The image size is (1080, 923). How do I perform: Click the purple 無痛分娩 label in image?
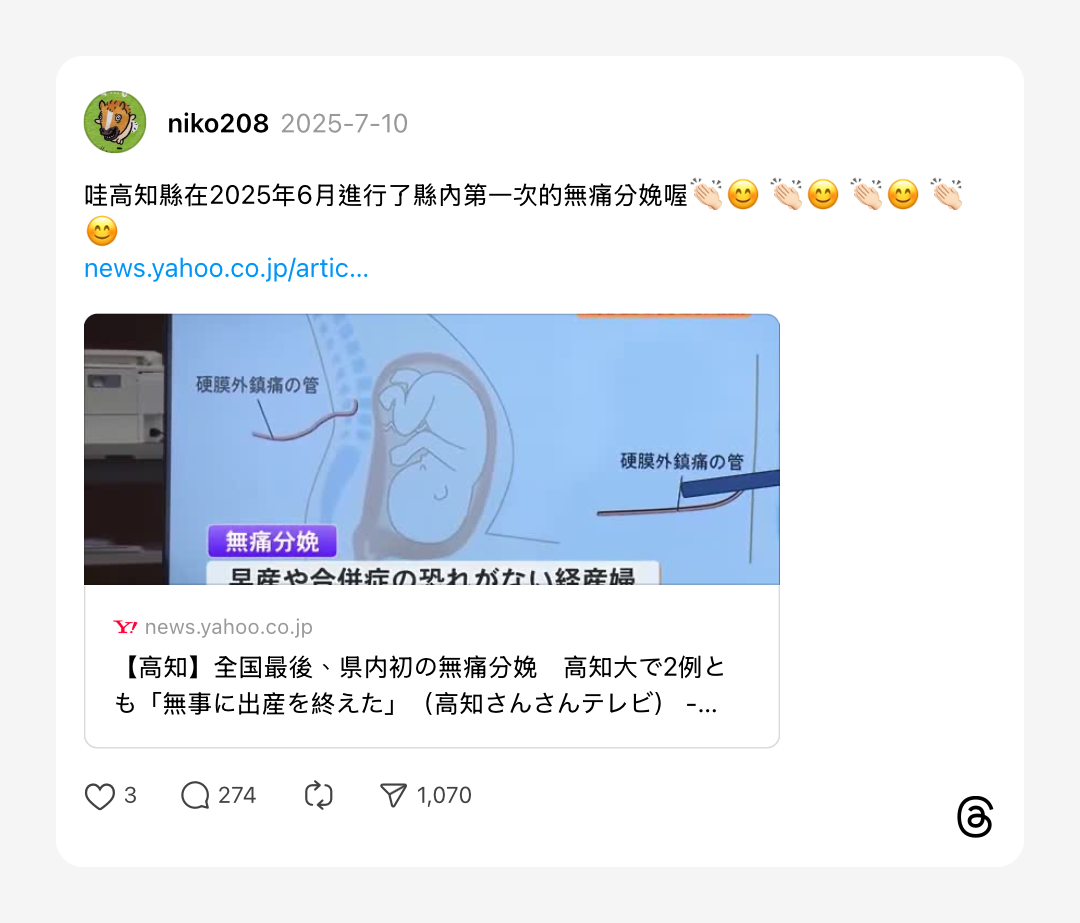point(273,541)
